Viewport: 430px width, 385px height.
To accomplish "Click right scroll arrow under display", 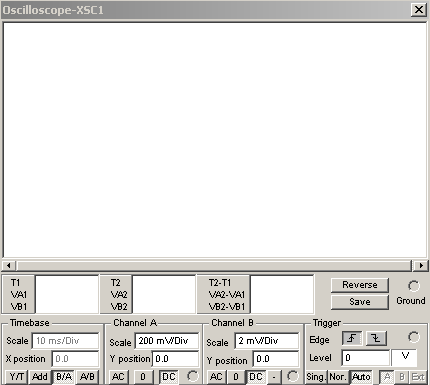I will coord(421,266).
